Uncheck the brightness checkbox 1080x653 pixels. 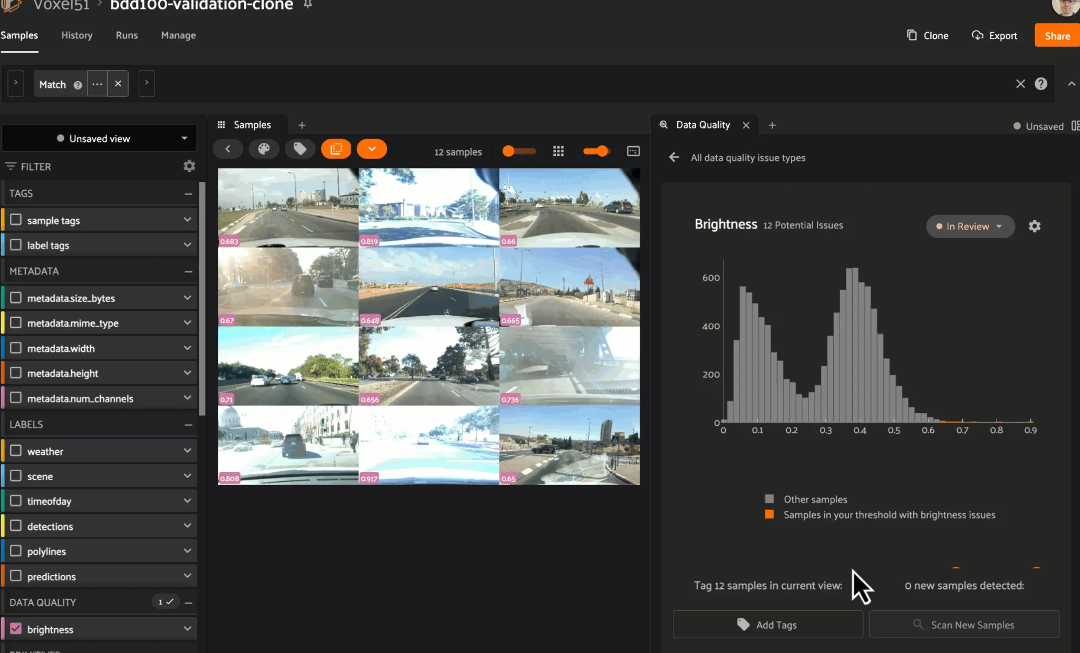click(x=16, y=629)
